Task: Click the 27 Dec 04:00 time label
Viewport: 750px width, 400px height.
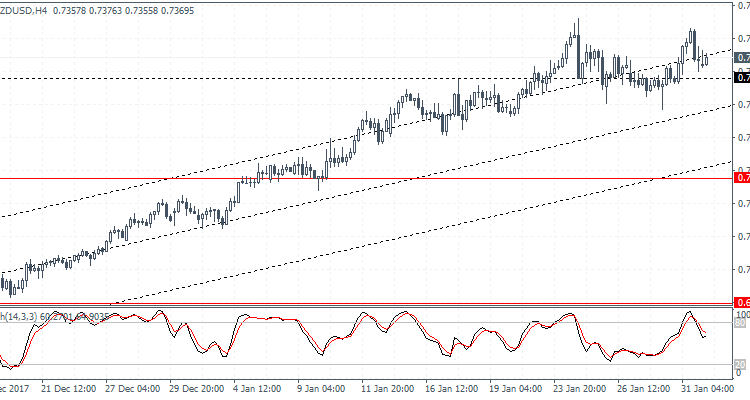Action: [132, 388]
